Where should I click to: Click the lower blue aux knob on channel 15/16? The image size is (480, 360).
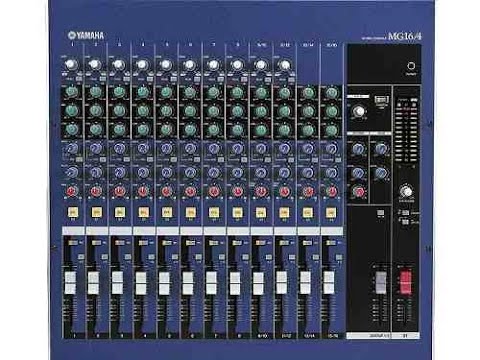click(332, 172)
